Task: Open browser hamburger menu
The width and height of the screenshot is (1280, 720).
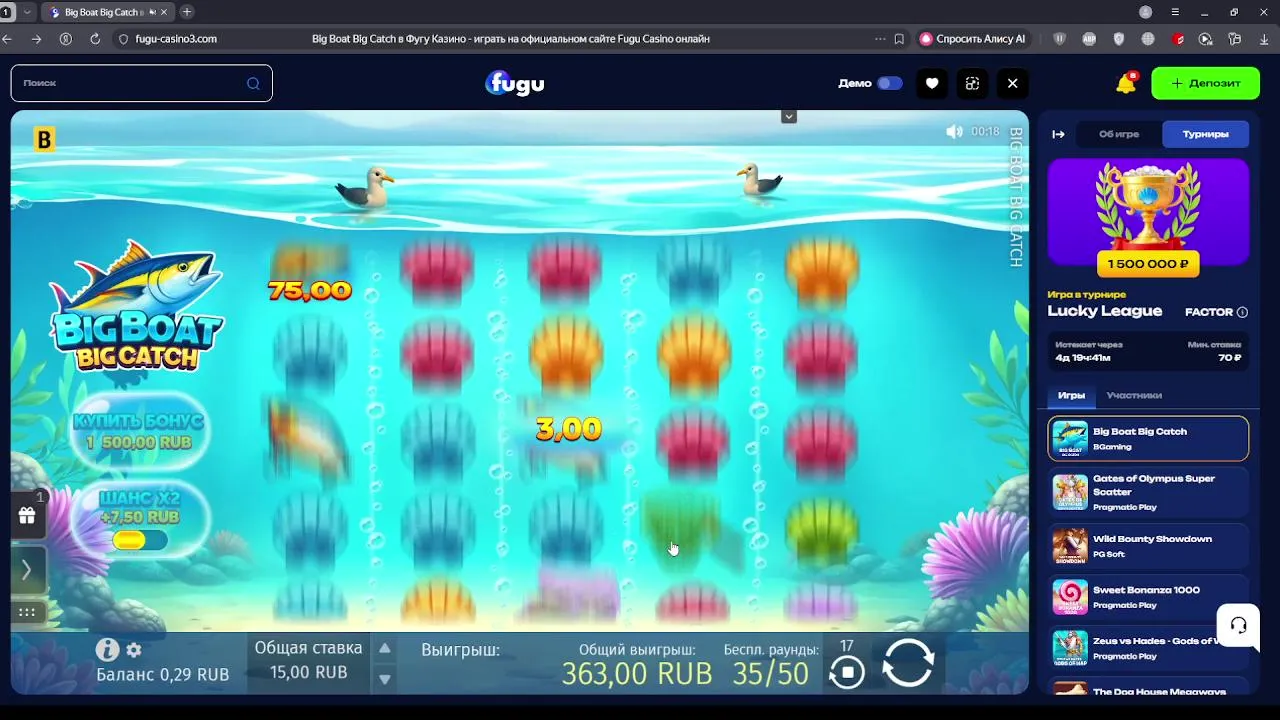Action: click(x=1175, y=12)
